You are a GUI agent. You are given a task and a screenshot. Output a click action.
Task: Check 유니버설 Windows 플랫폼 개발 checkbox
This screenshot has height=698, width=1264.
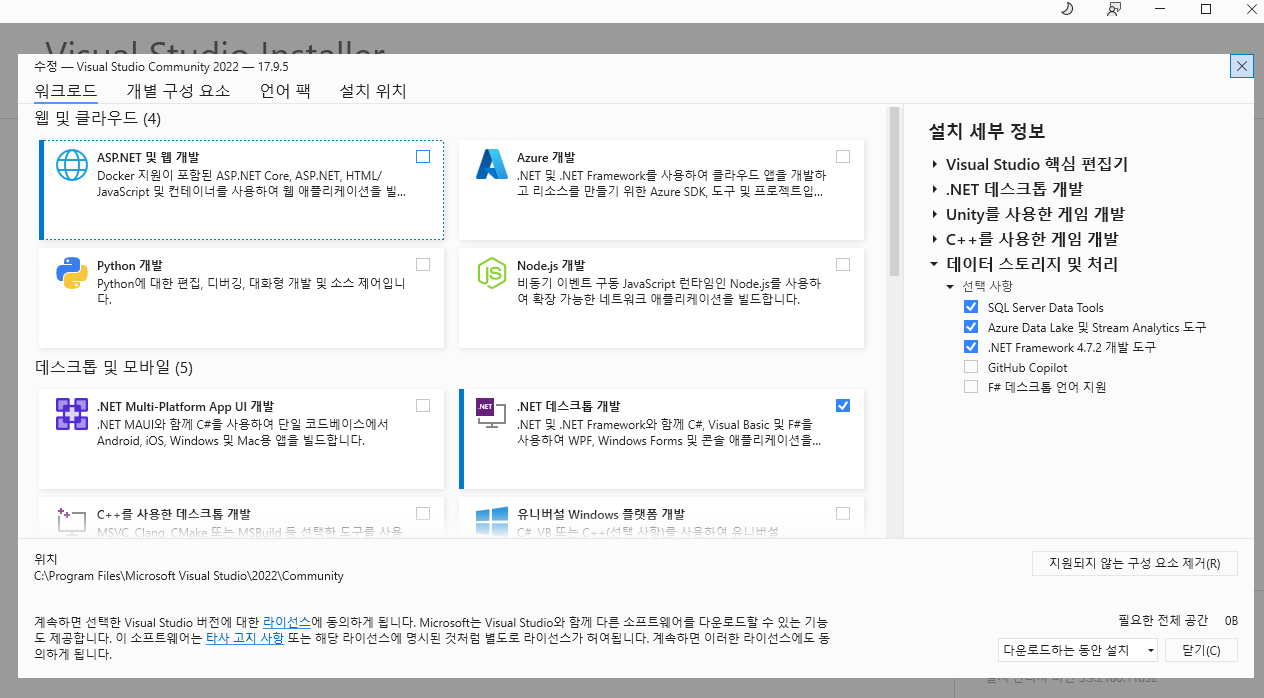click(843, 513)
